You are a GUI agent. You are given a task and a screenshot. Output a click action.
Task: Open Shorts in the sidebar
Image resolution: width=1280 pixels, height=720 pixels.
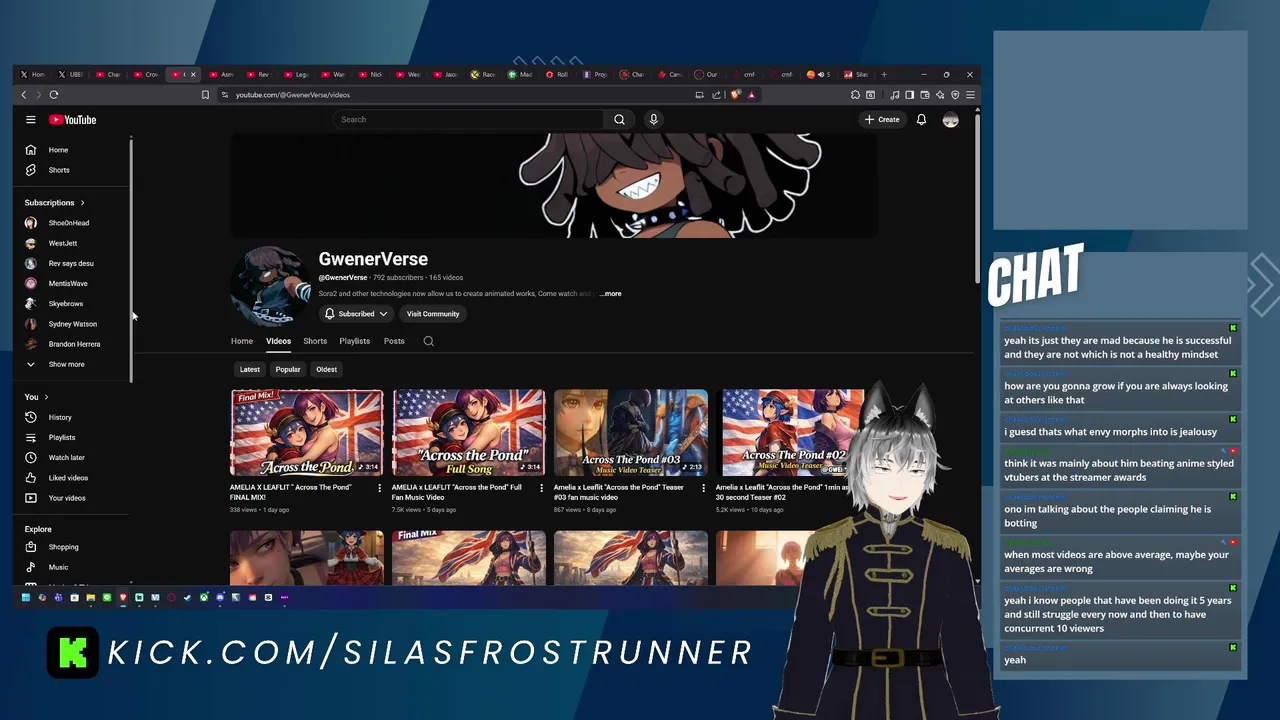[59, 170]
